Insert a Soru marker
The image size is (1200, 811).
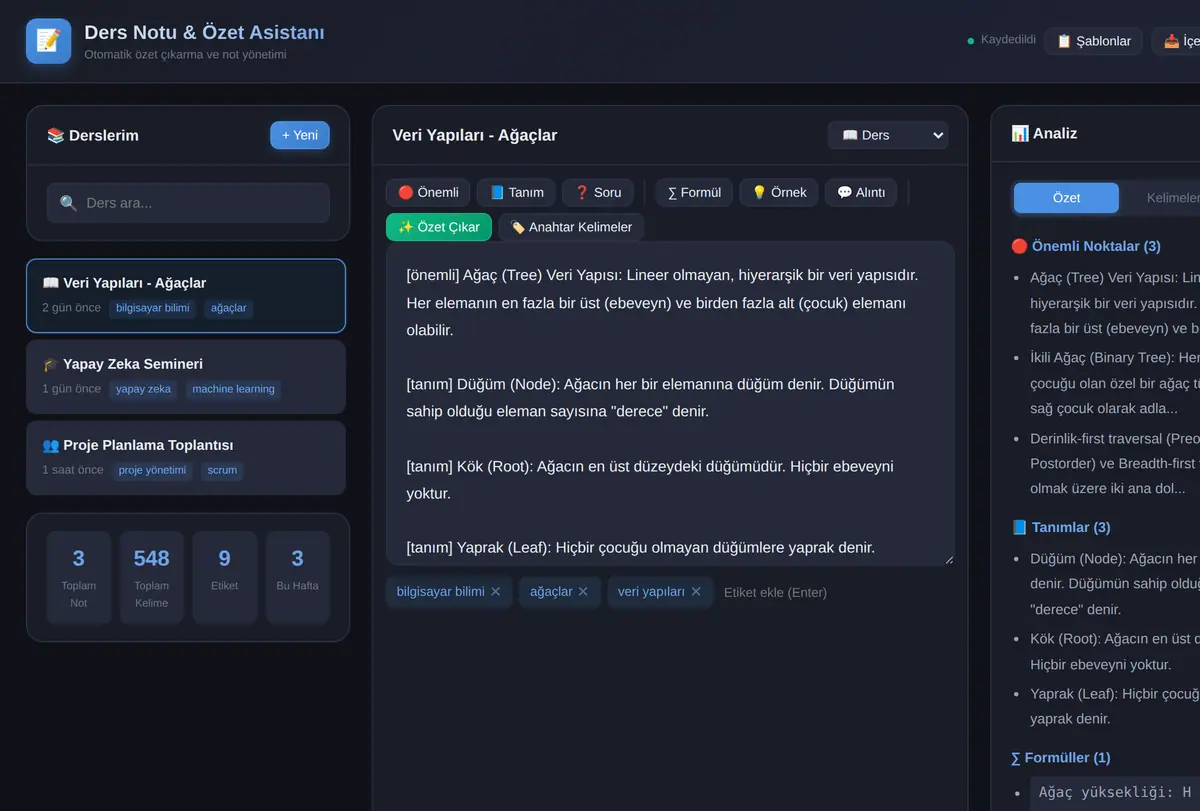click(x=598, y=192)
